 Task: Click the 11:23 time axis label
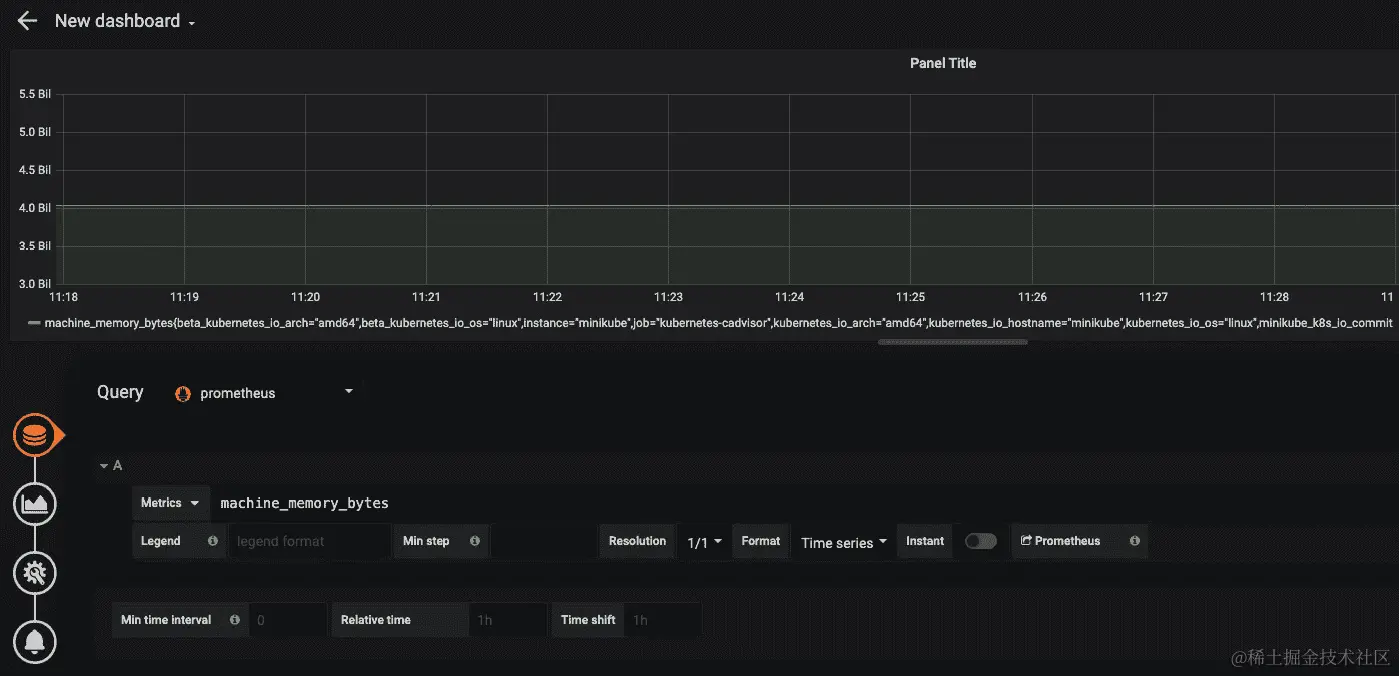[x=668, y=297]
